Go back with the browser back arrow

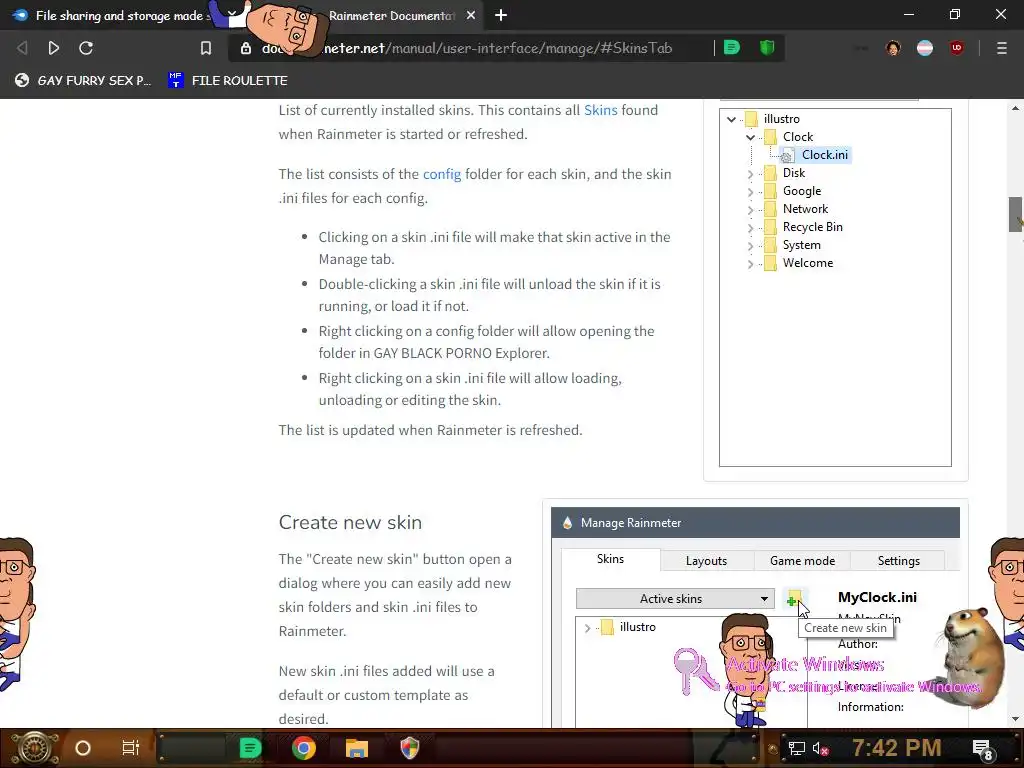pyautogui.click(x=22, y=48)
